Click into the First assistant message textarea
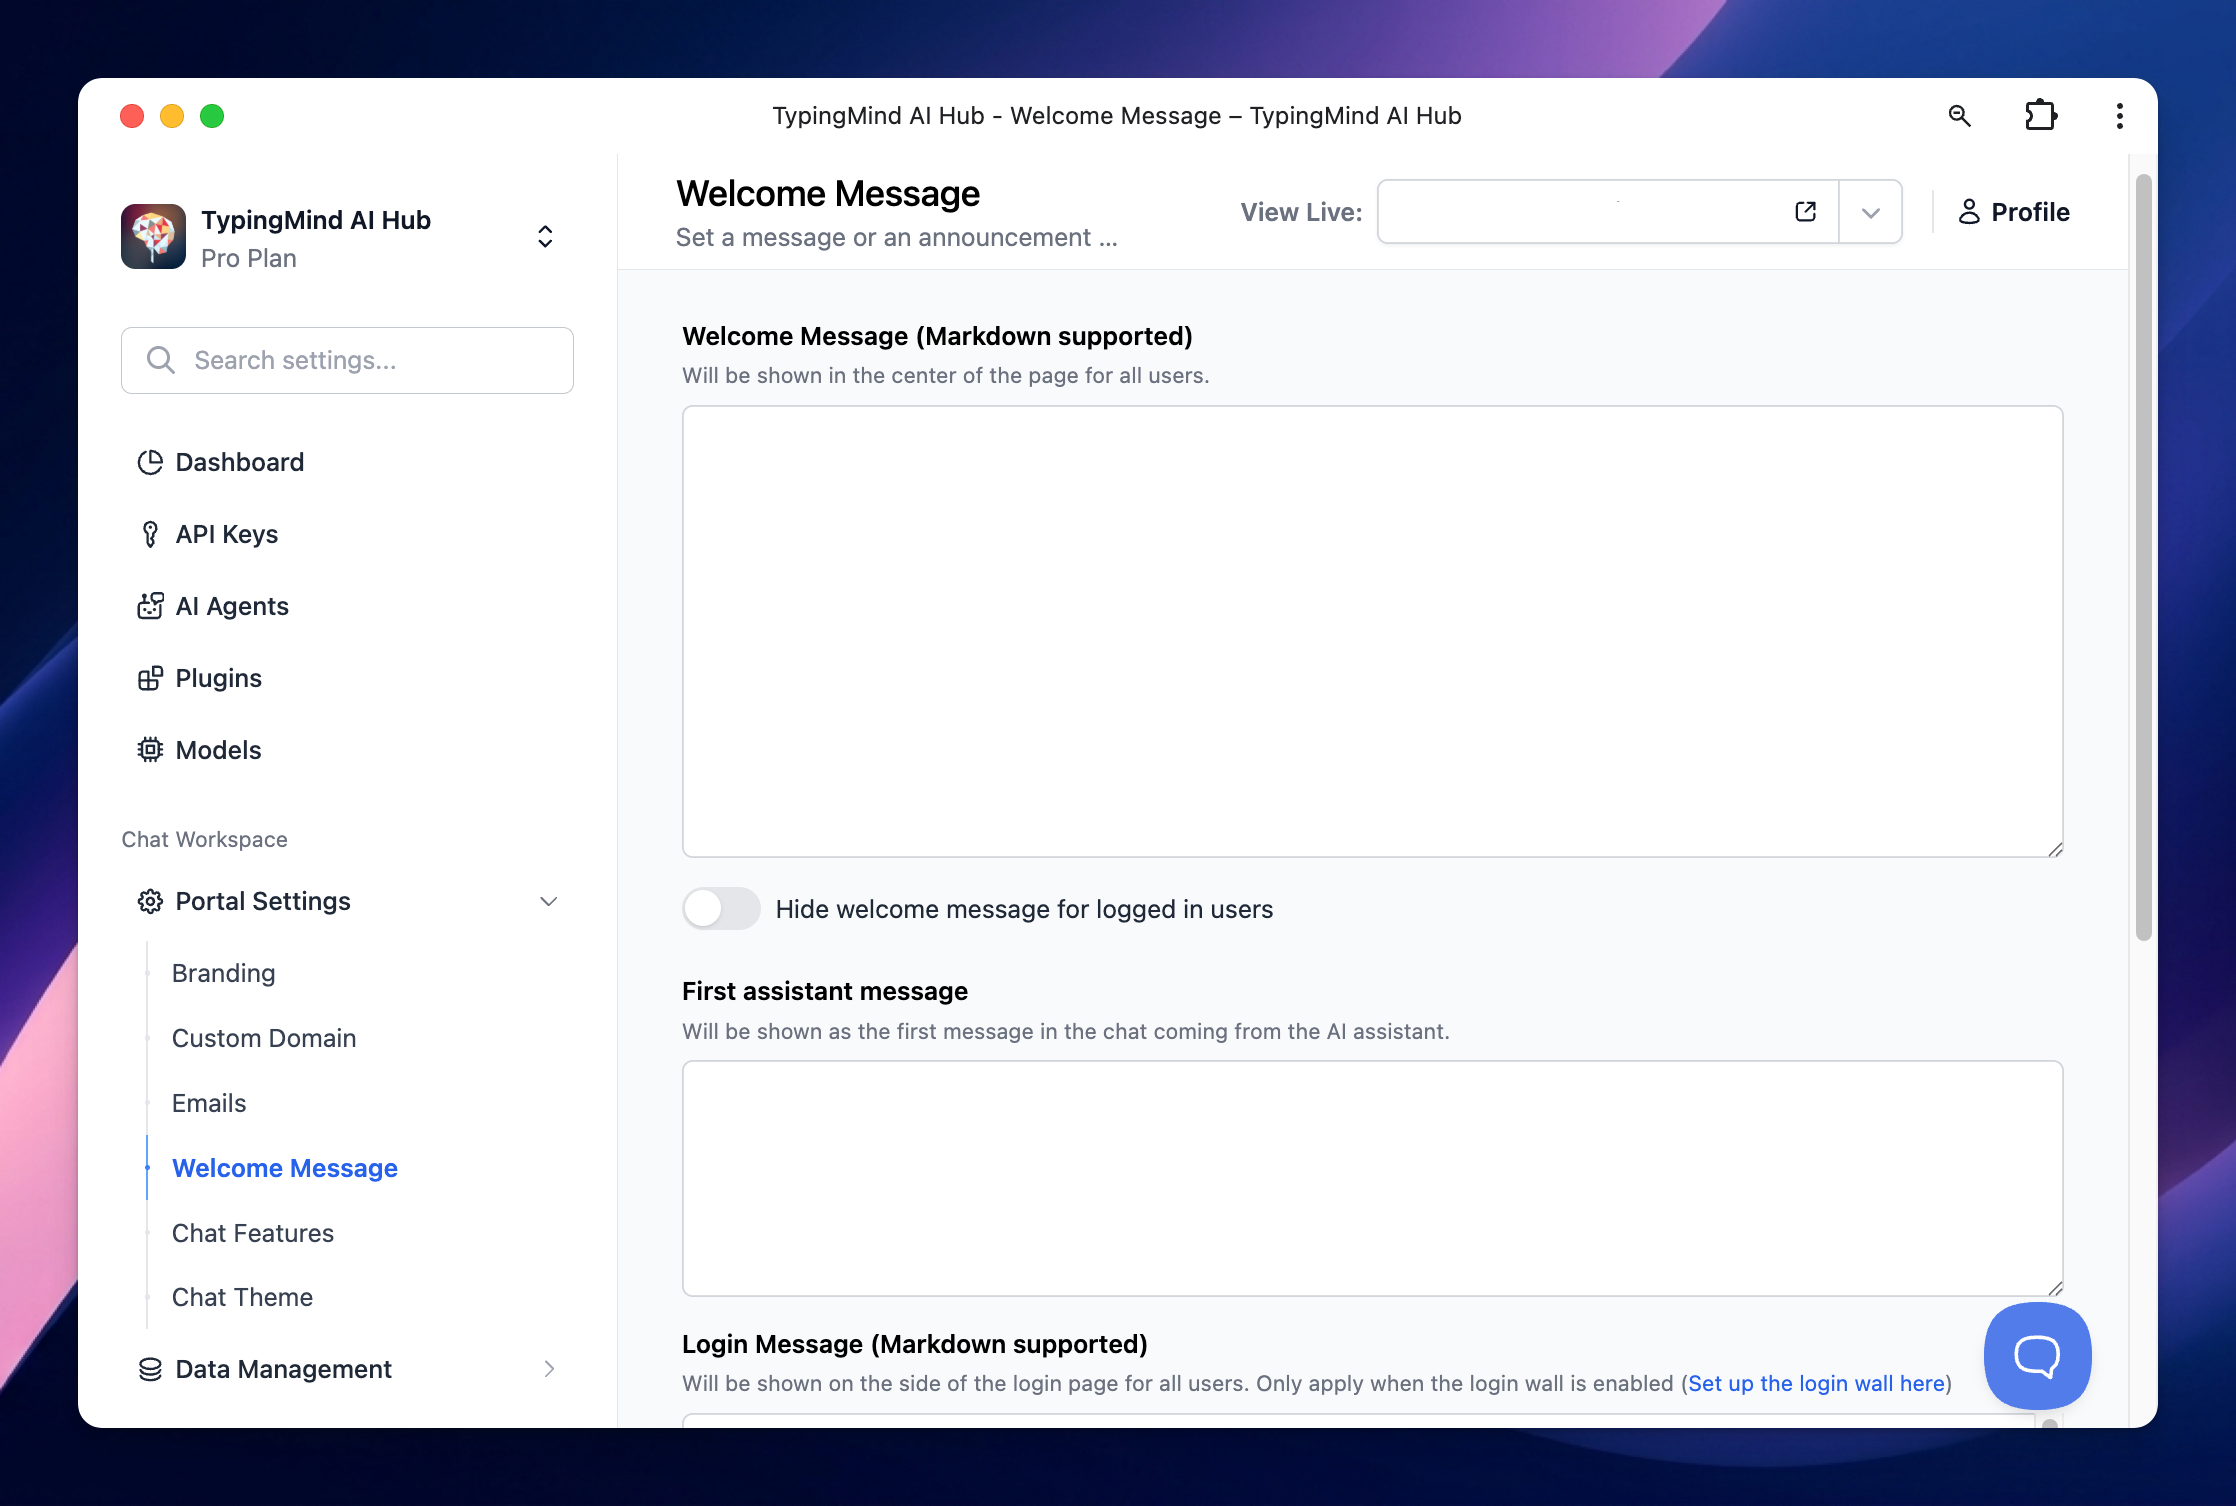 [1372, 1178]
